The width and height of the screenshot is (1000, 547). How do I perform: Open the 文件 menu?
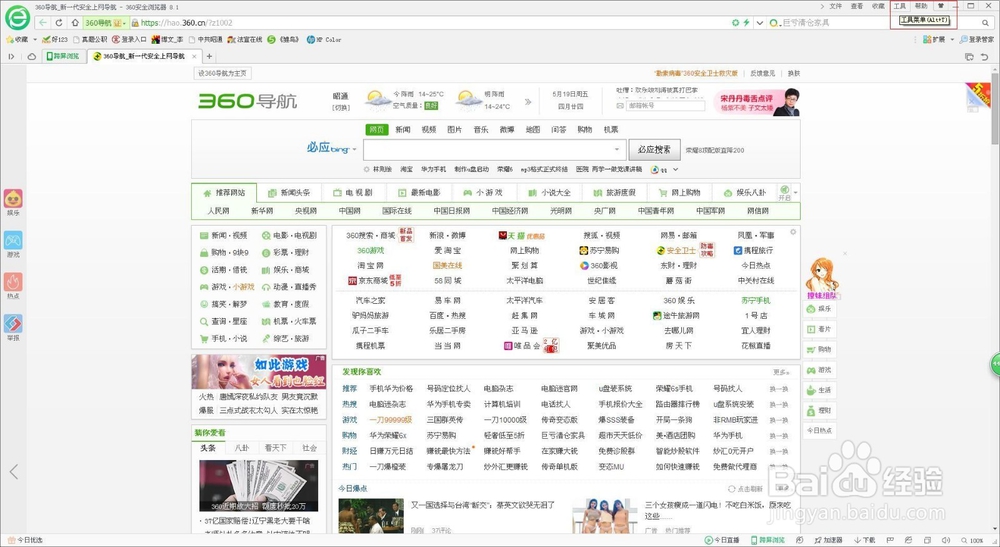click(835, 6)
